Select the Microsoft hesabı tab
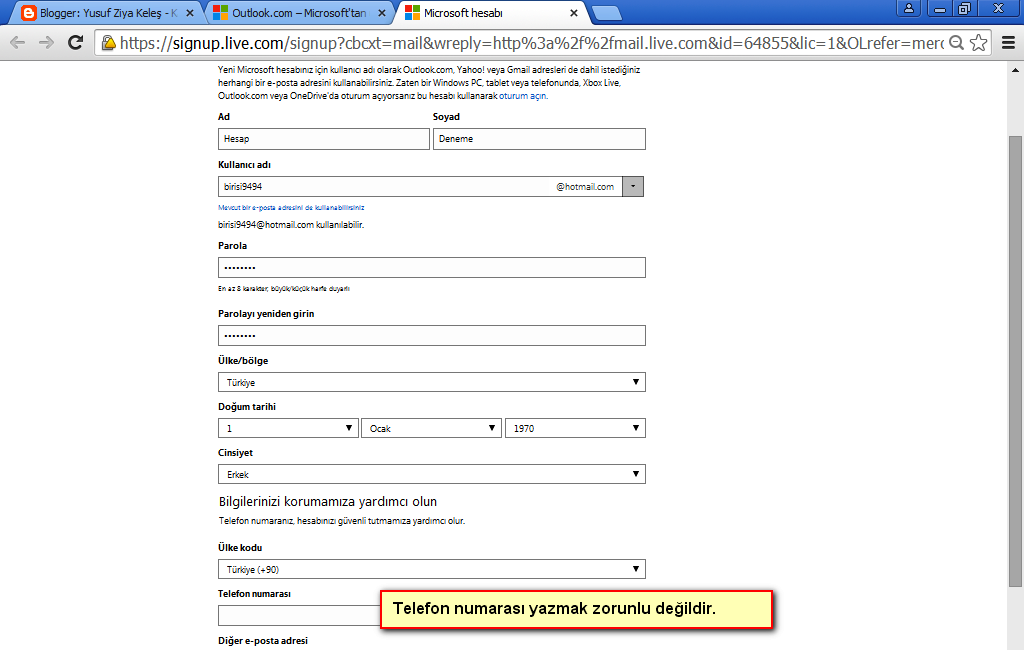This screenshot has height=650, width=1024. pyautogui.click(x=491, y=13)
